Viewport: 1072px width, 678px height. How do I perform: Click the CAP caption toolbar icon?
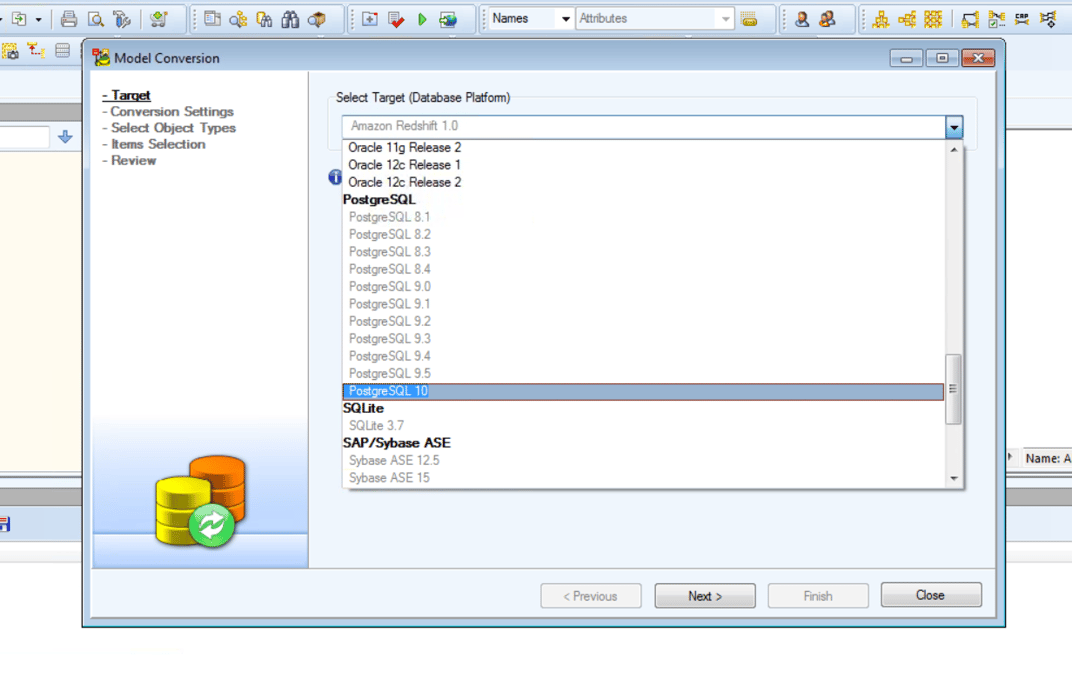click(1022, 19)
